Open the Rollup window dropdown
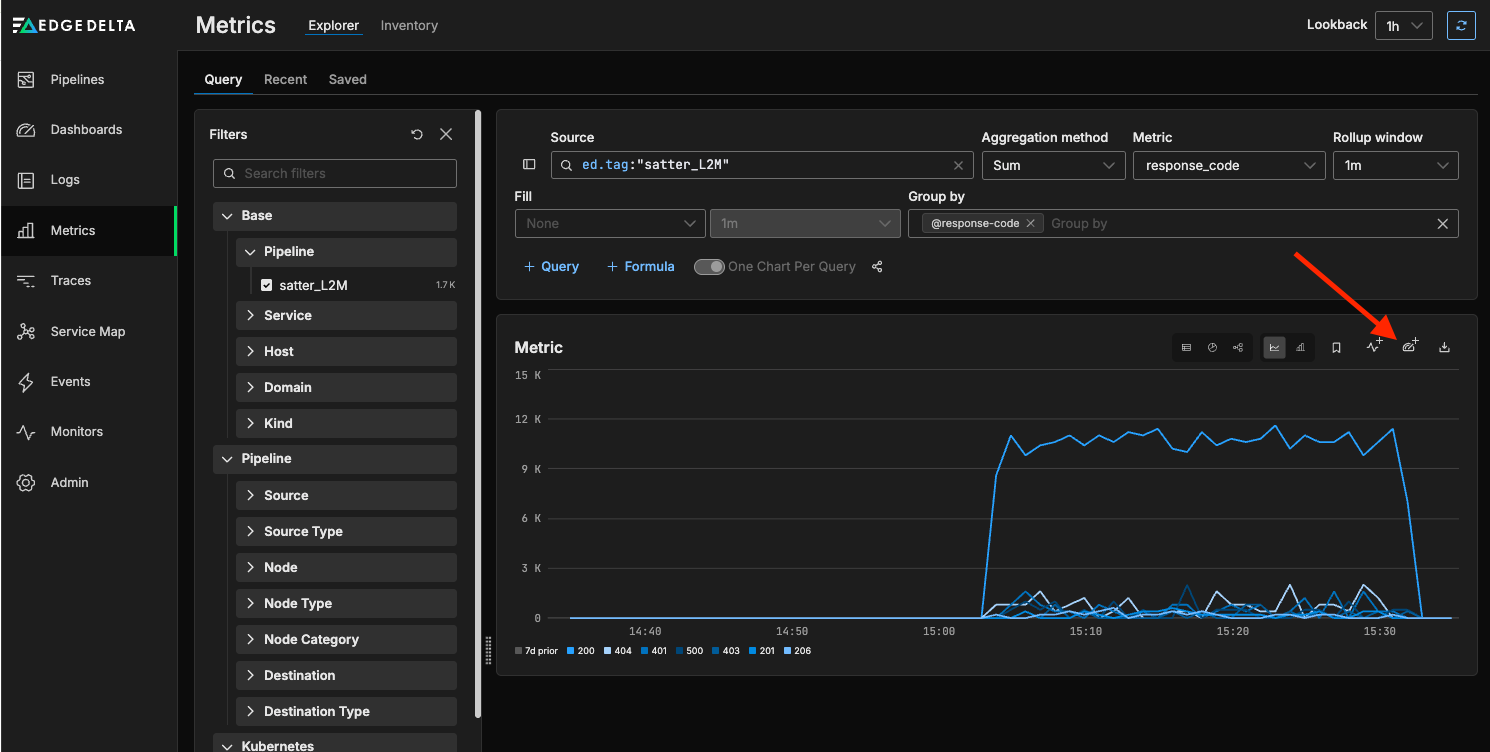Viewport: 1490px width, 752px height. pyautogui.click(x=1395, y=165)
